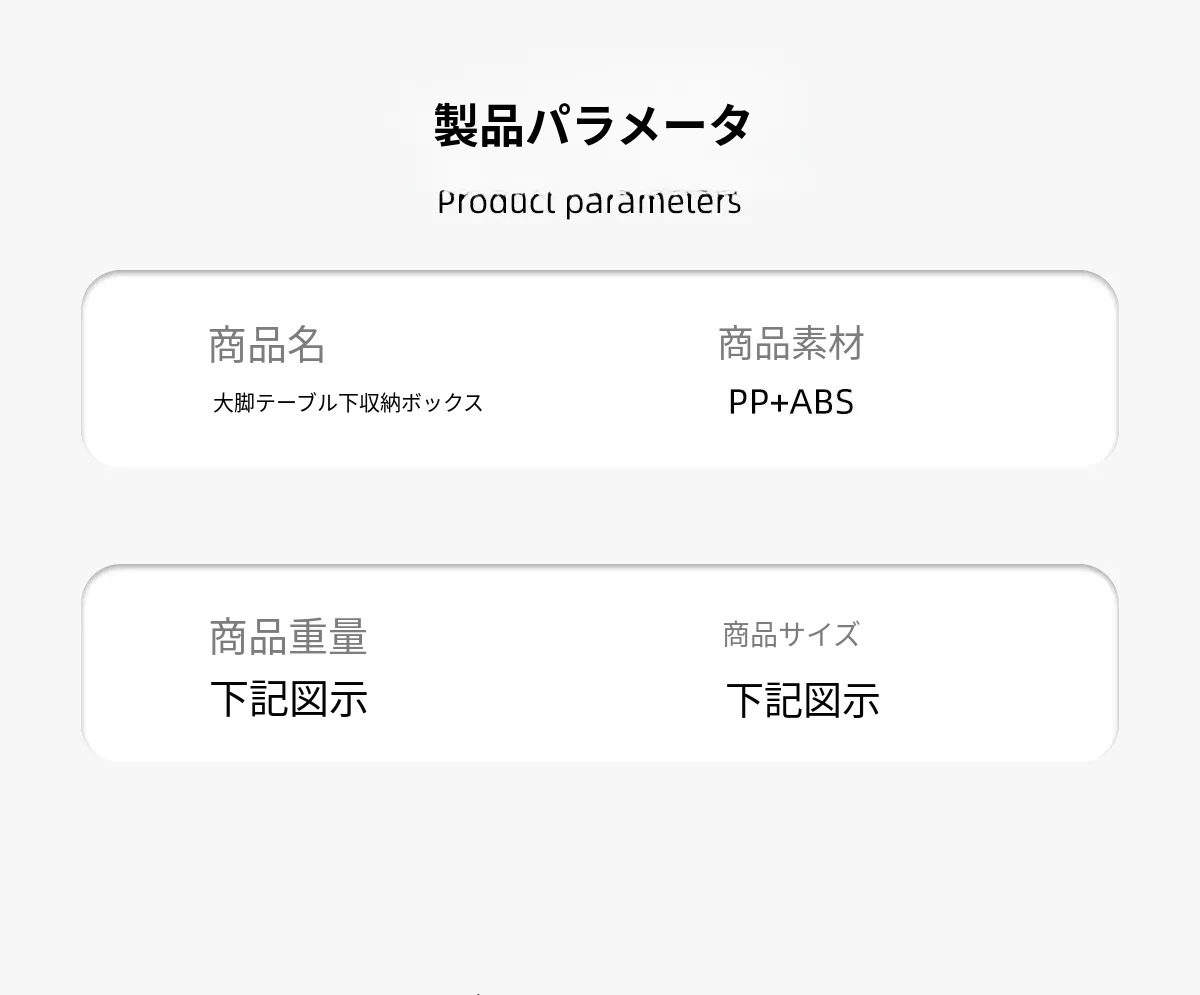Select the 商品素材 label
1200x995 pixels.
click(x=790, y=344)
